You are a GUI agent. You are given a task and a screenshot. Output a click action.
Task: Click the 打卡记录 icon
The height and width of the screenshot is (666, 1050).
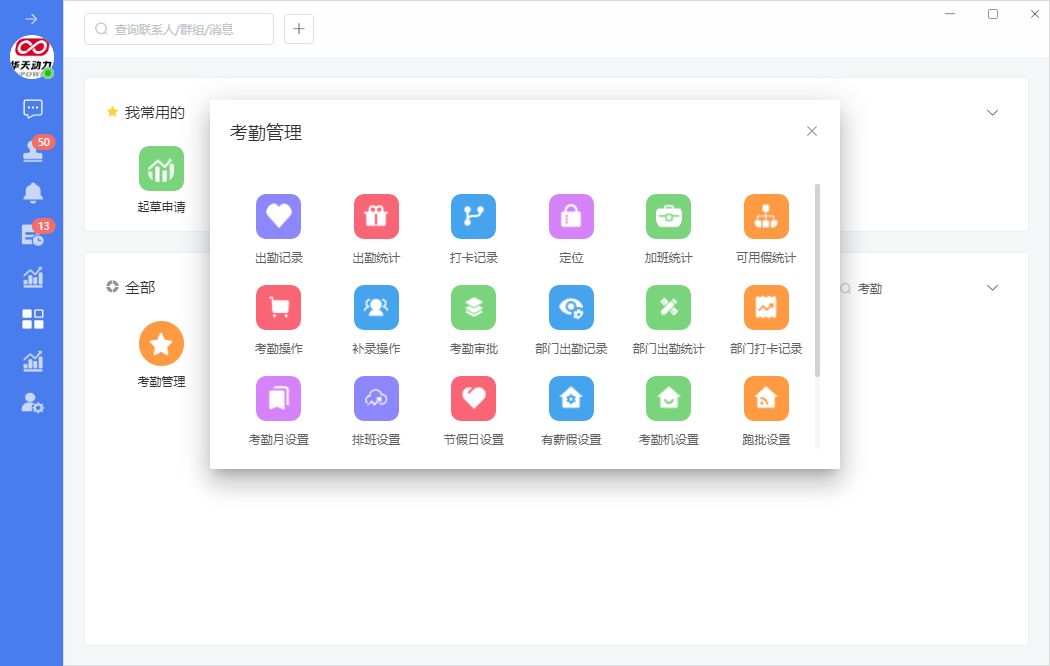(473, 216)
